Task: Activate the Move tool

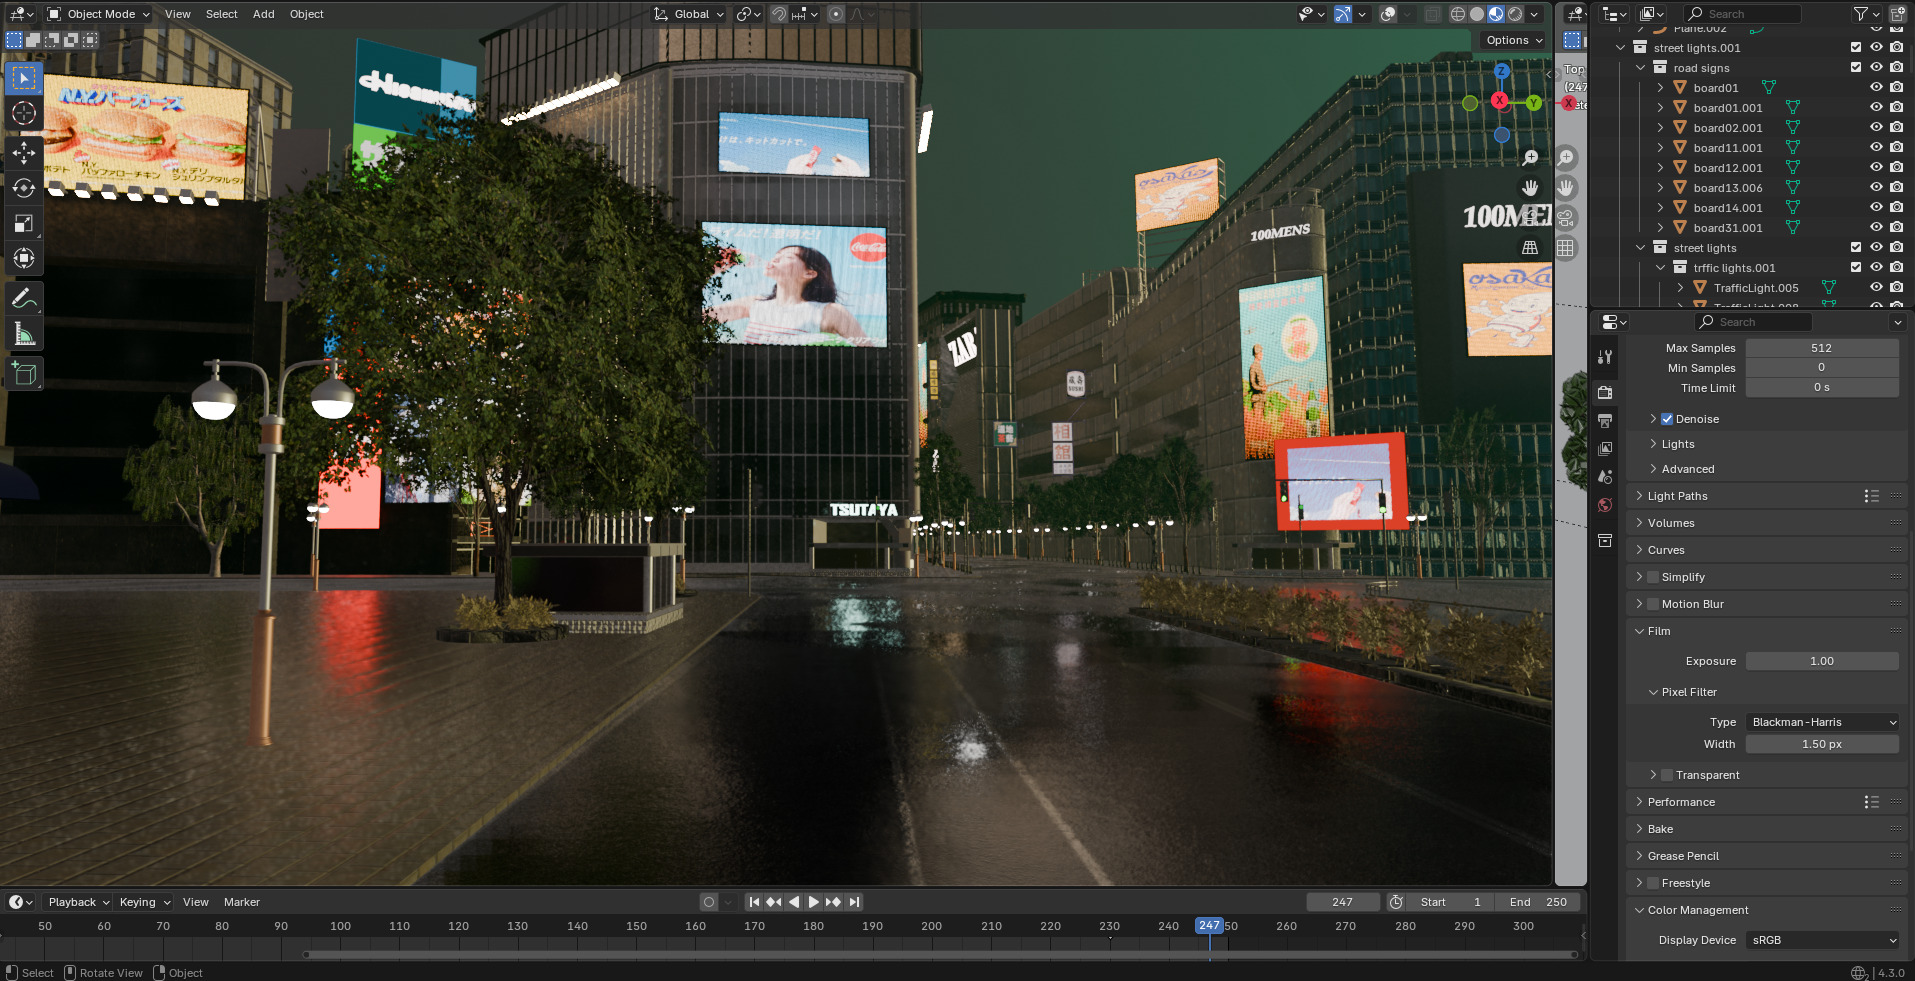Action: click(x=24, y=153)
